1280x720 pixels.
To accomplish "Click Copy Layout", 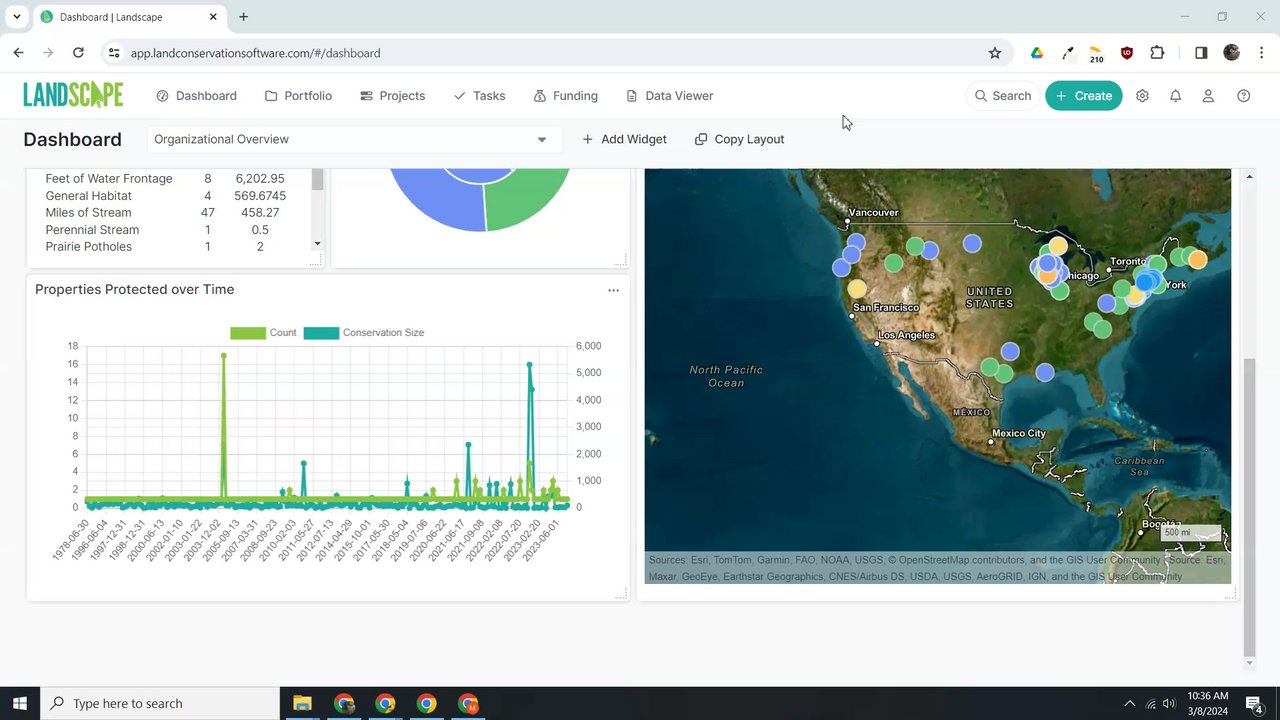I will [739, 139].
